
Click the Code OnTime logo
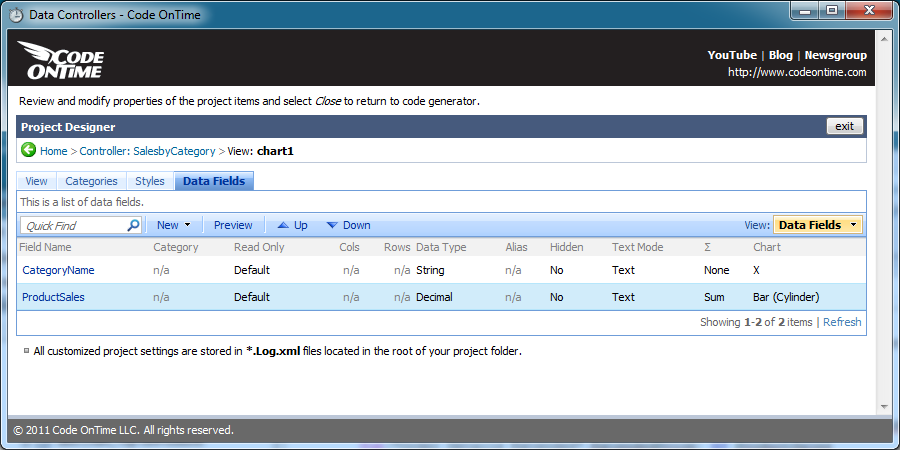(x=60, y=60)
